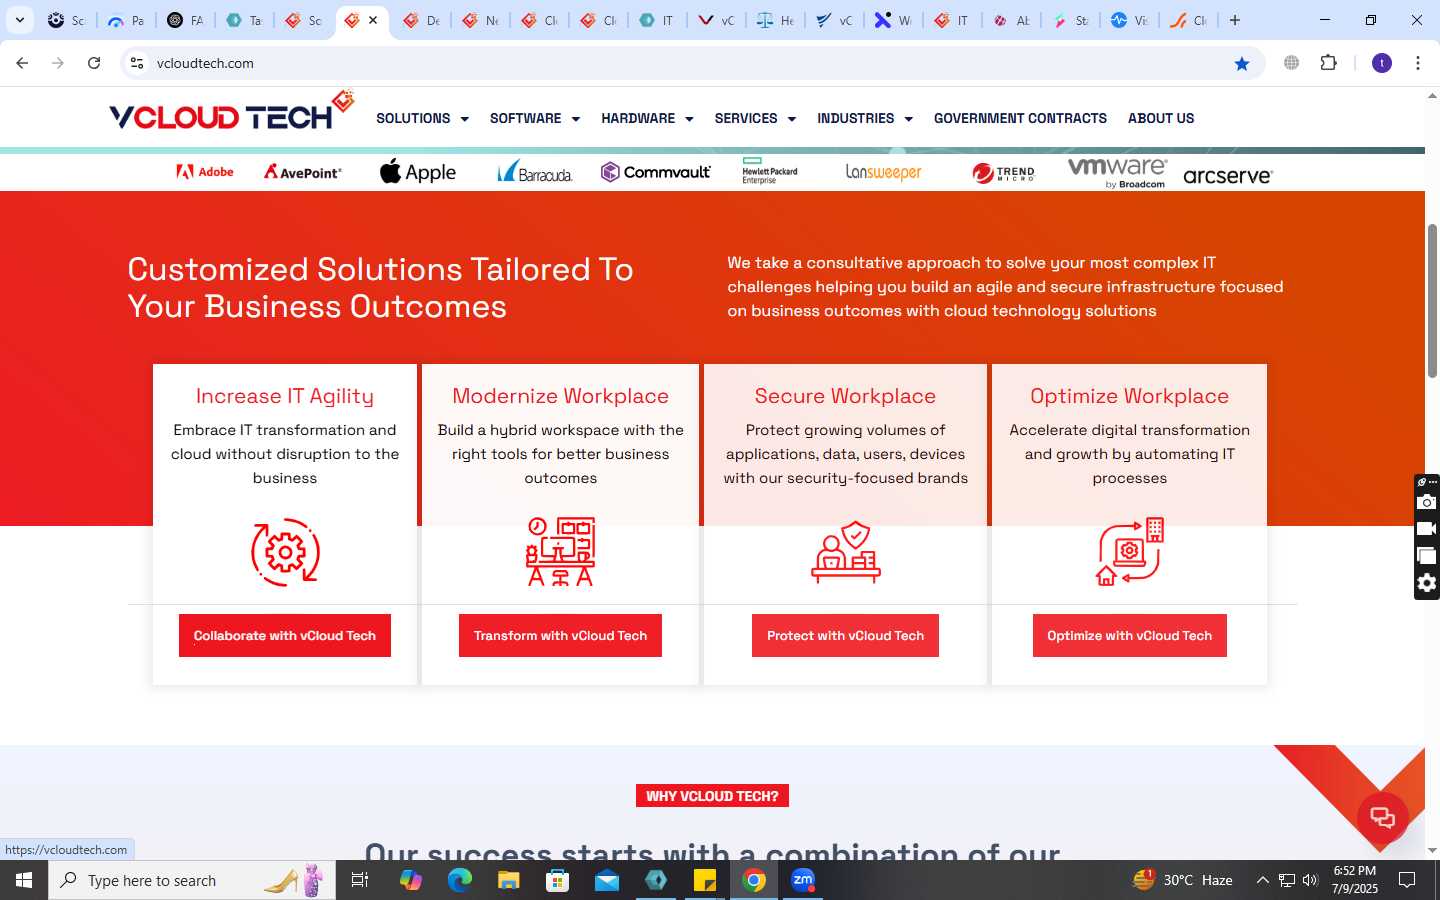Click the Modernize Workplace heading

pos(560,396)
